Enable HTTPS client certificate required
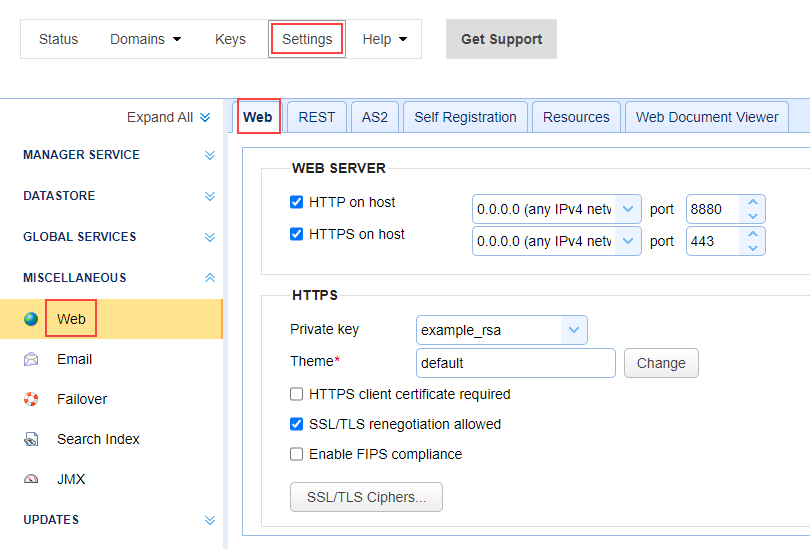 pyautogui.click(x=296, y=394)
